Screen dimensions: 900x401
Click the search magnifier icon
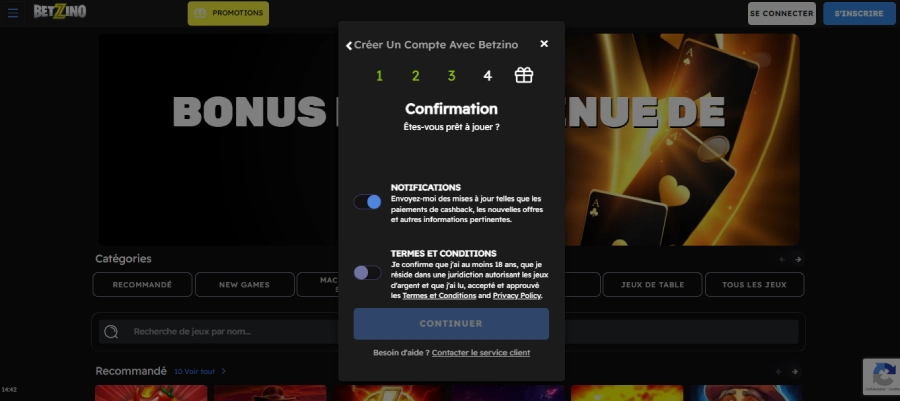click(112, 332)
